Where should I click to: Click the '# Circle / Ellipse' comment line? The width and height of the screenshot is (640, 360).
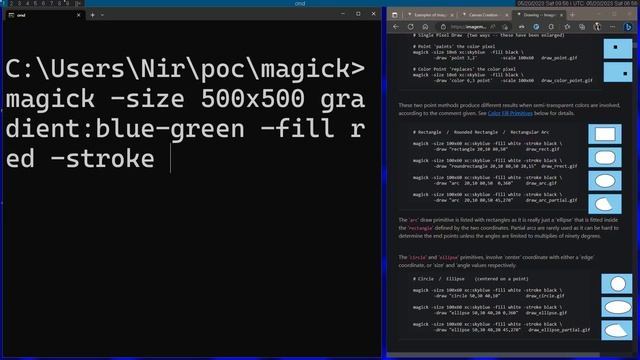[470, 279]
